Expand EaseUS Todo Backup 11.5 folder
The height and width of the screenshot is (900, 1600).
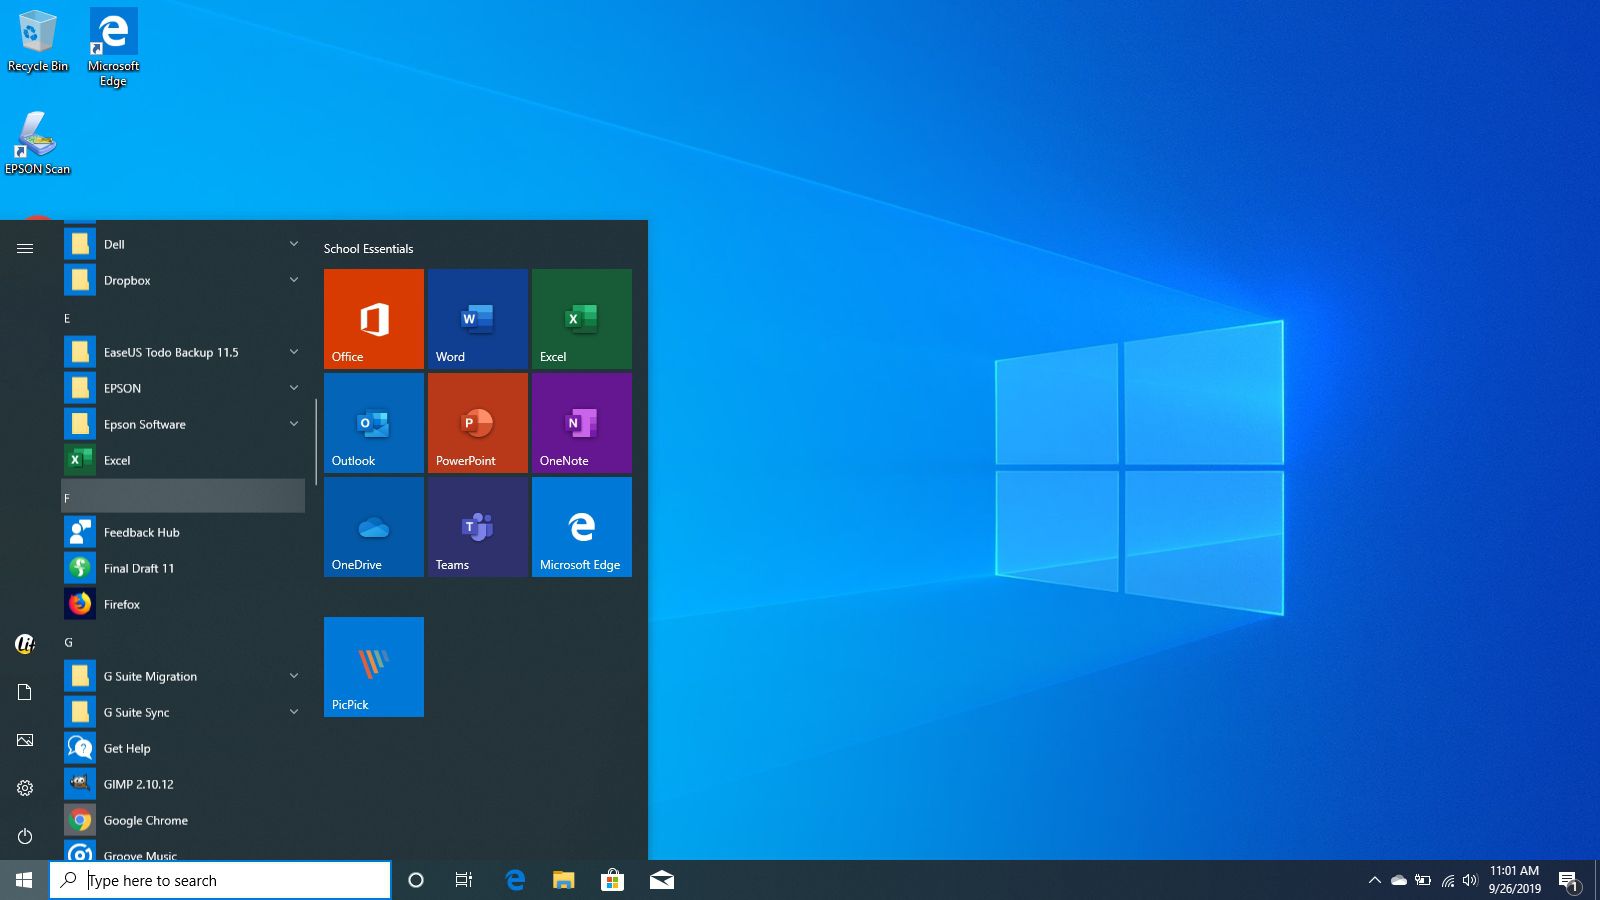click(x=183, y=352)
